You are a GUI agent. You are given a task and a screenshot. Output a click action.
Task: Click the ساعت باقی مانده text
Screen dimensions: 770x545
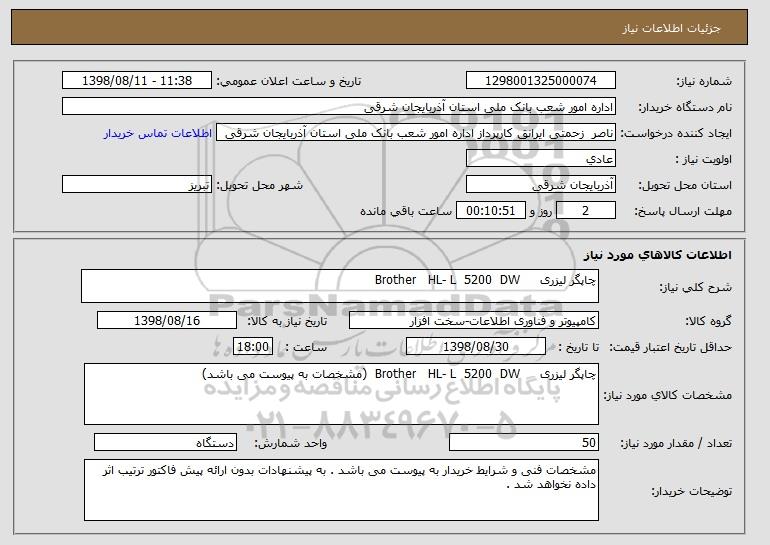tap(406, 211)
